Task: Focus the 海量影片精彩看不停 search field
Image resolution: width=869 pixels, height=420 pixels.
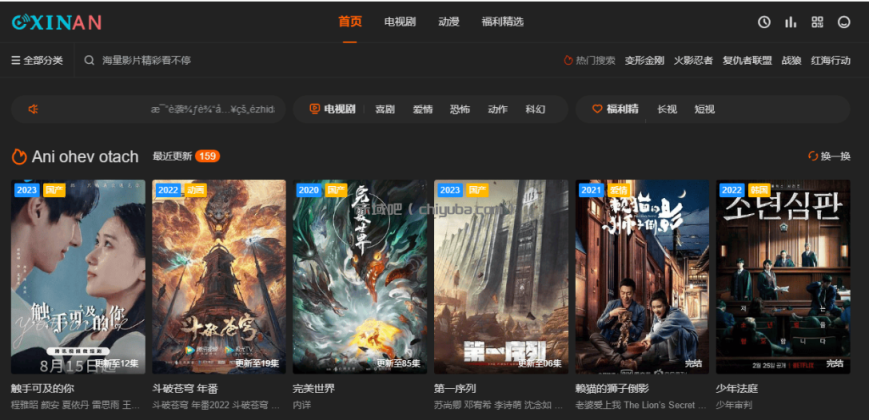Action: pyautogui.click(x=147, y=60)
